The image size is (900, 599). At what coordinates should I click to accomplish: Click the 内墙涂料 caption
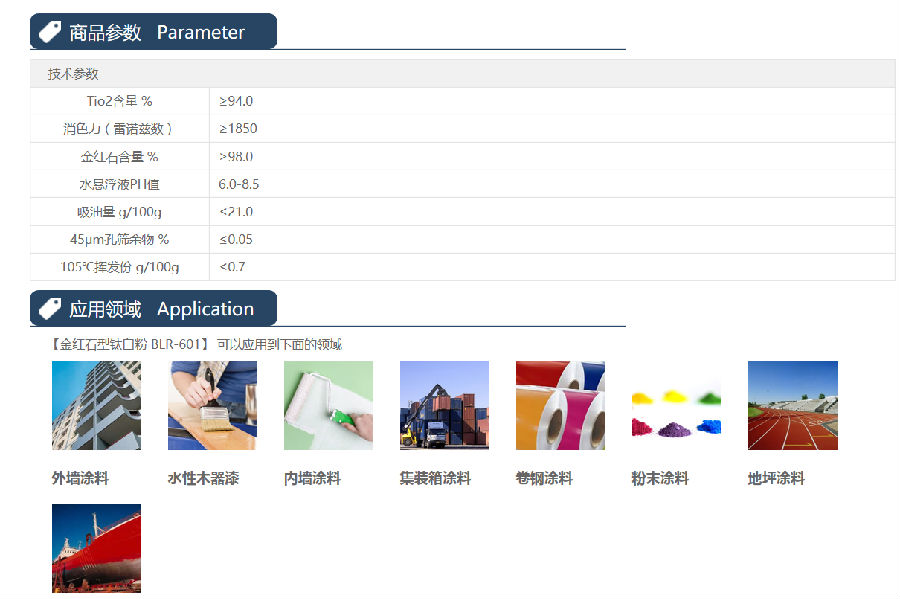[x=312, y=479]
